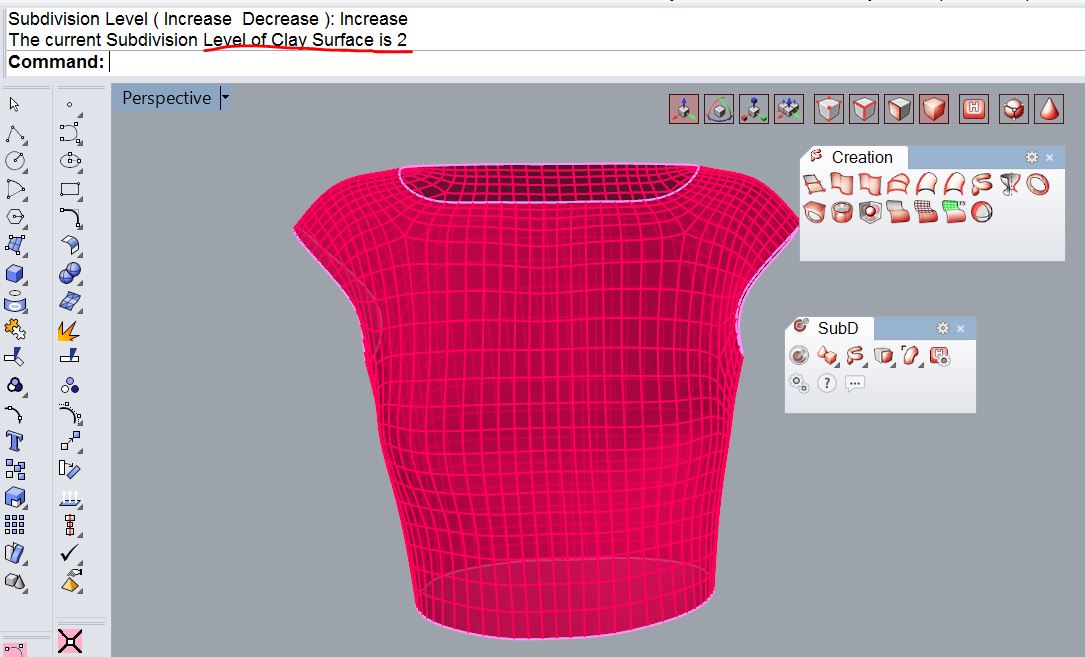Click the round Clayoo logo button in SubD
Viewport: 1085px width, 657px height.
[x=799, y=356]
